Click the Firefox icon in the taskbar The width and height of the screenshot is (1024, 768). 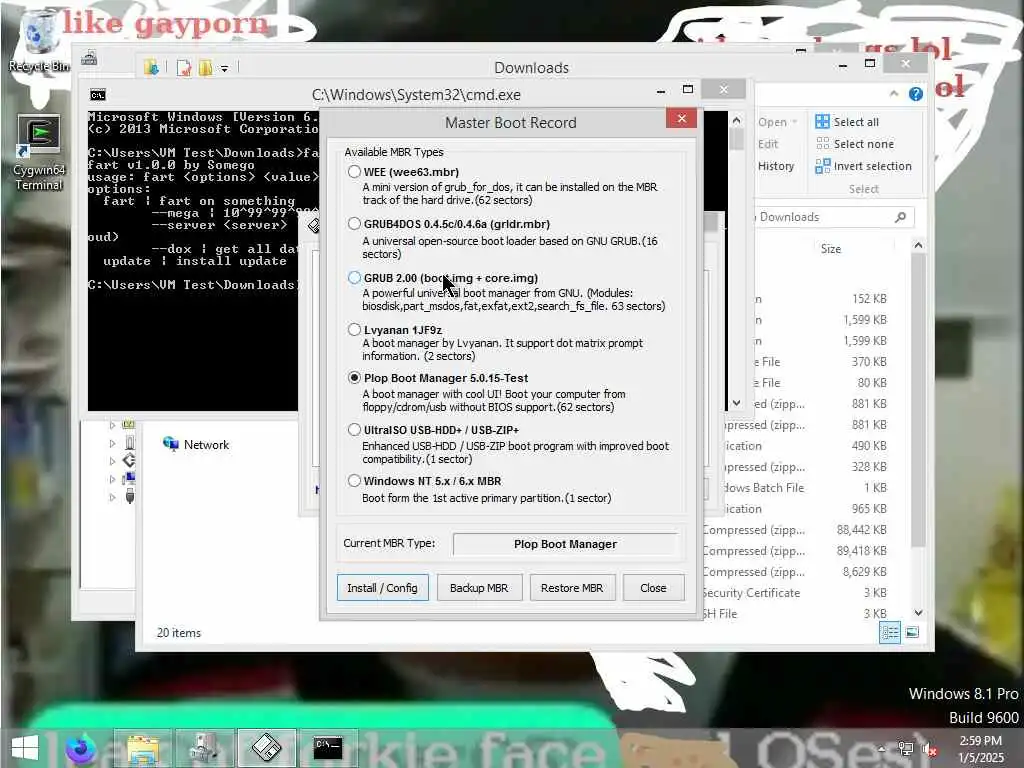click(x=81, y=748)
